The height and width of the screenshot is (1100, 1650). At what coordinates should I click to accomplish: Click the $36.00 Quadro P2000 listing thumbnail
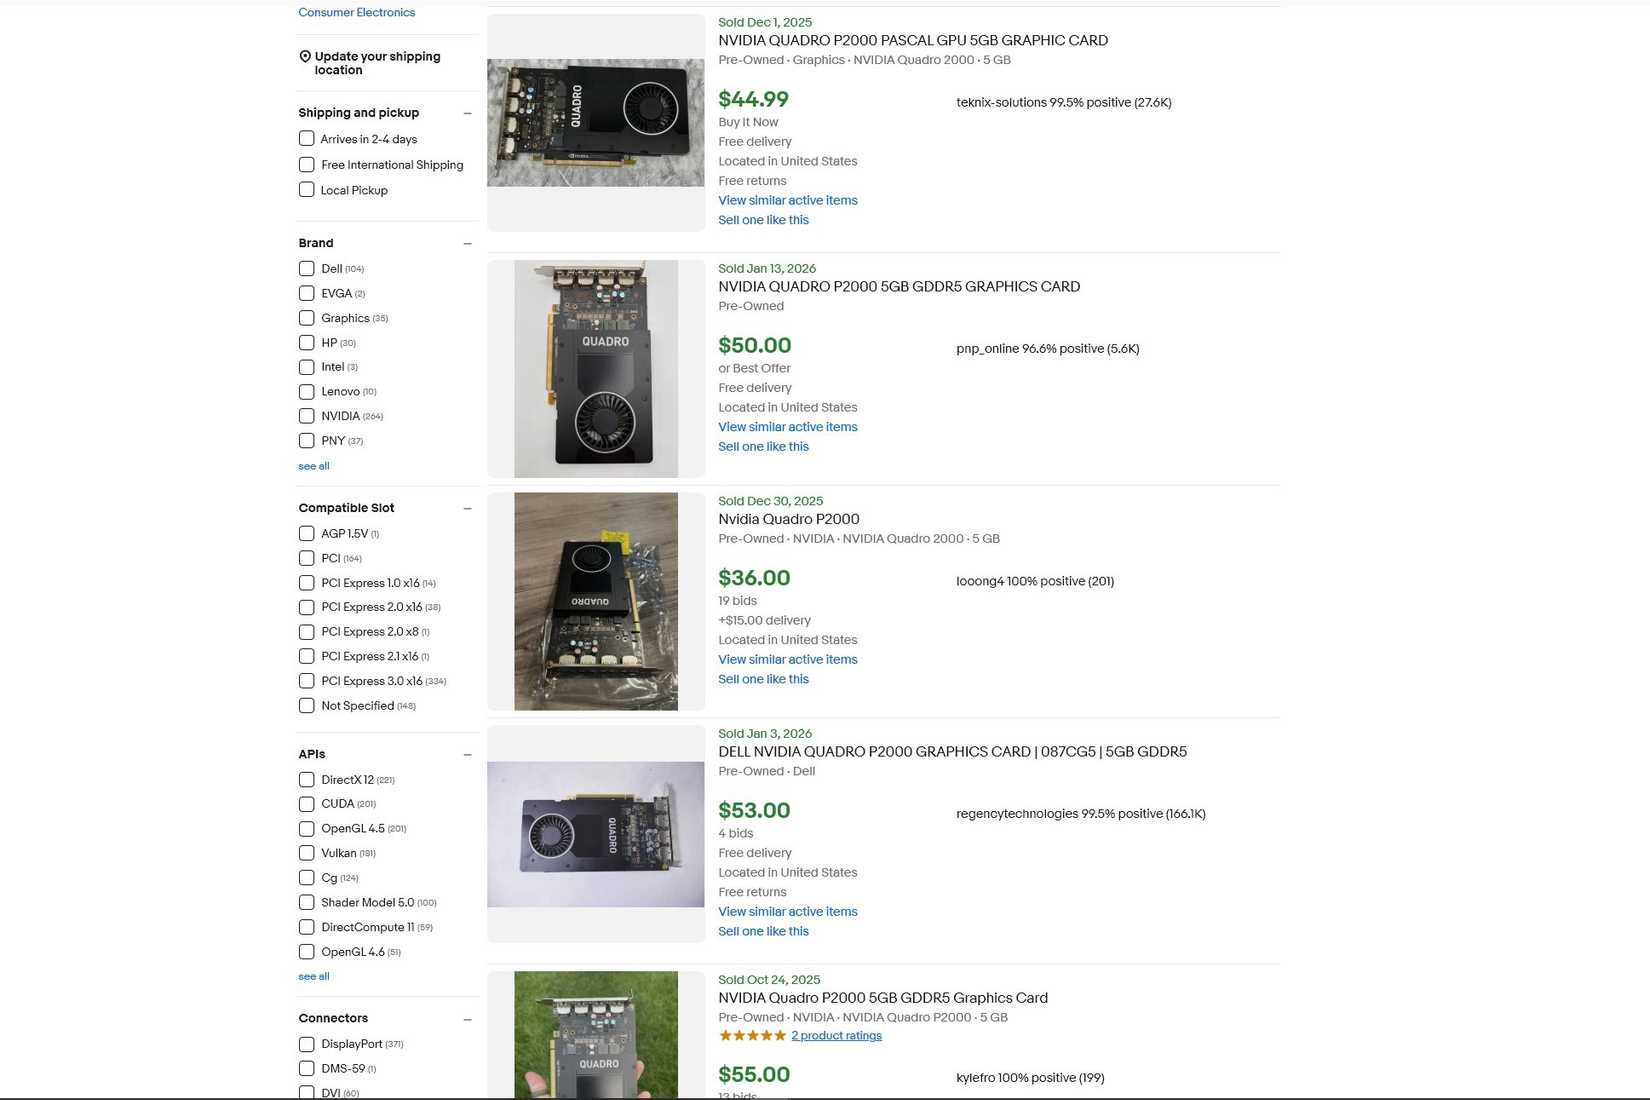pos(595,600)
